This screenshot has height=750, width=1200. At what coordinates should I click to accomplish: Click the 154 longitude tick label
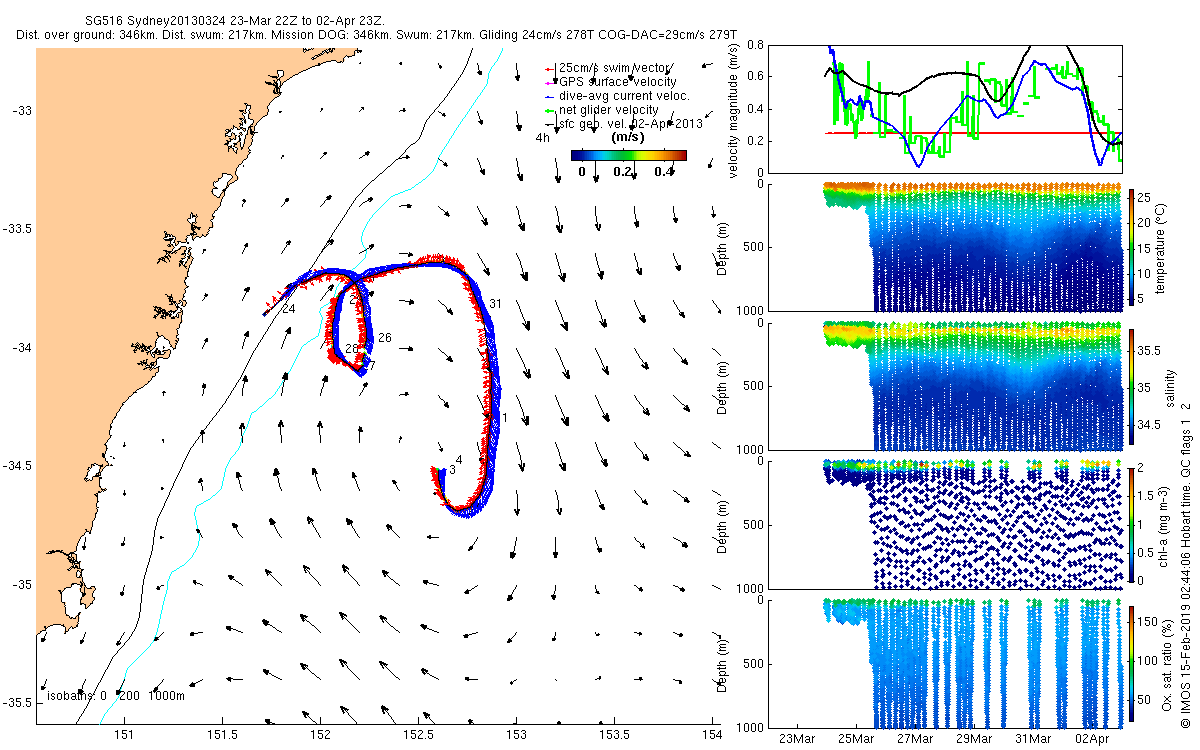[711, 736]
